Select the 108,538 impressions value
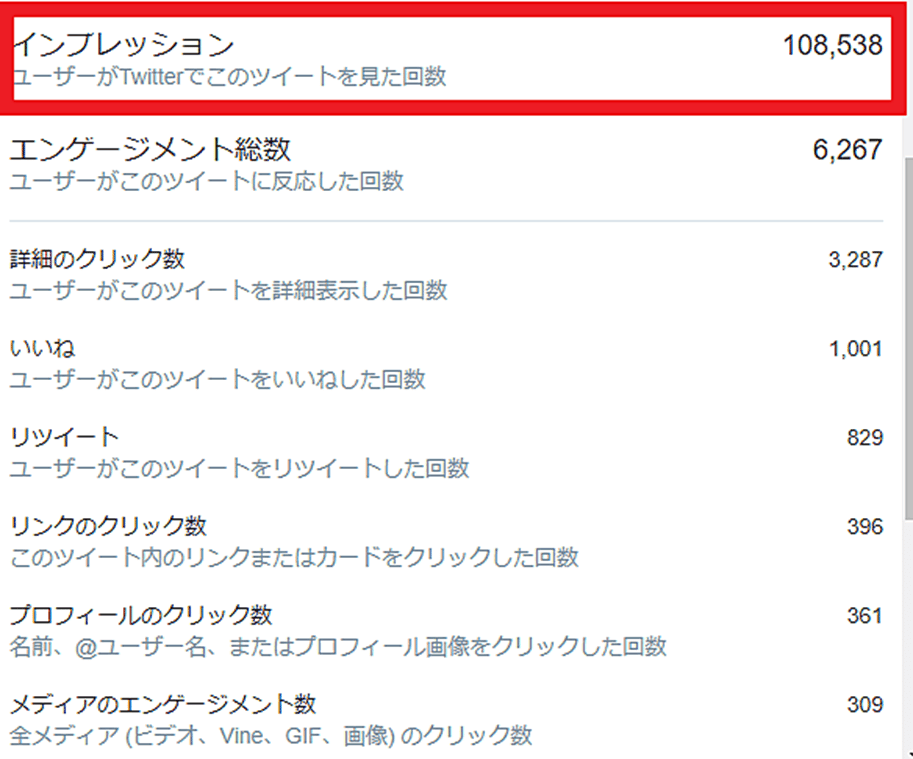913x759 pixels. click(832, 45)
